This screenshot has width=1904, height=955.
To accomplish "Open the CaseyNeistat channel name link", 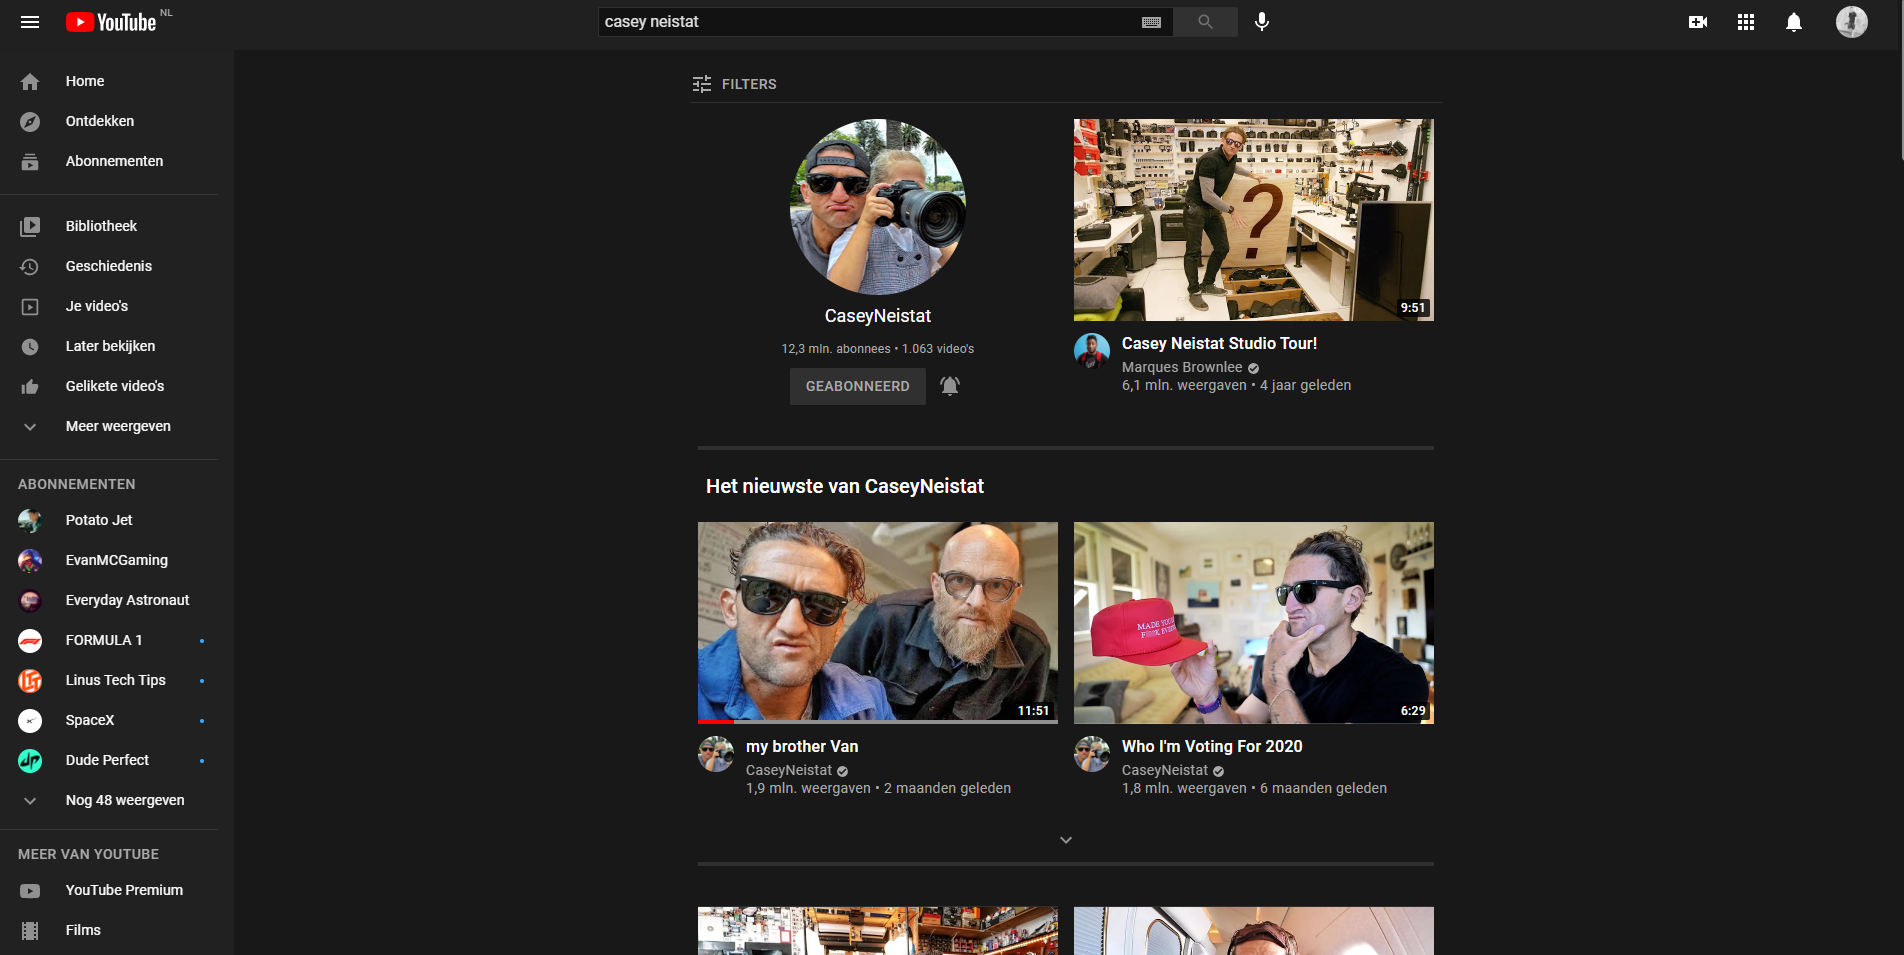I will coord(878,316).
